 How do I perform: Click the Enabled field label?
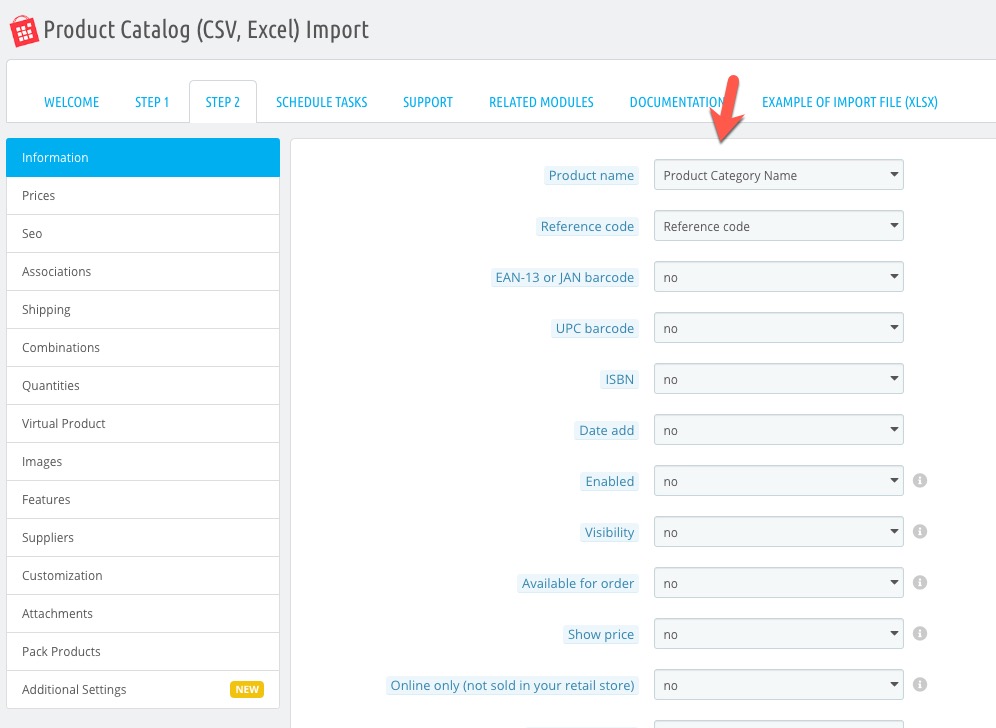click(x=610, y=482)
